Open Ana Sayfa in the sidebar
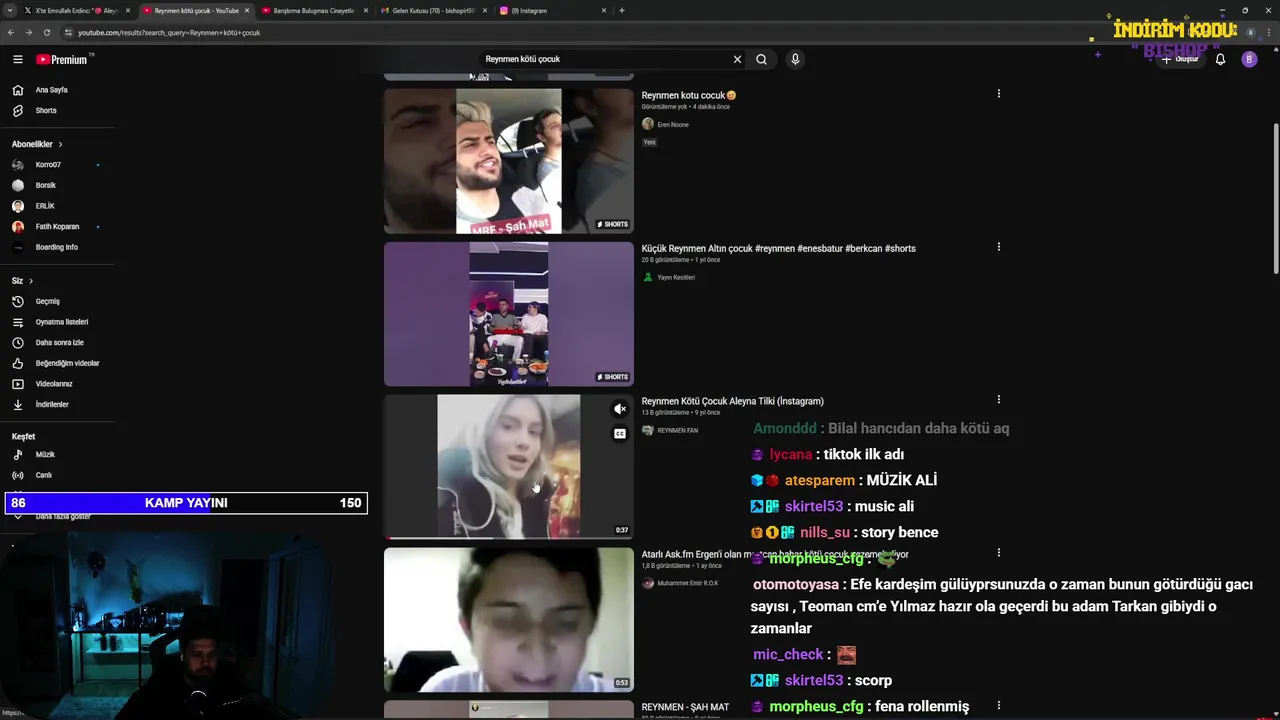1280x720 pixels. [x=52, y=90]
